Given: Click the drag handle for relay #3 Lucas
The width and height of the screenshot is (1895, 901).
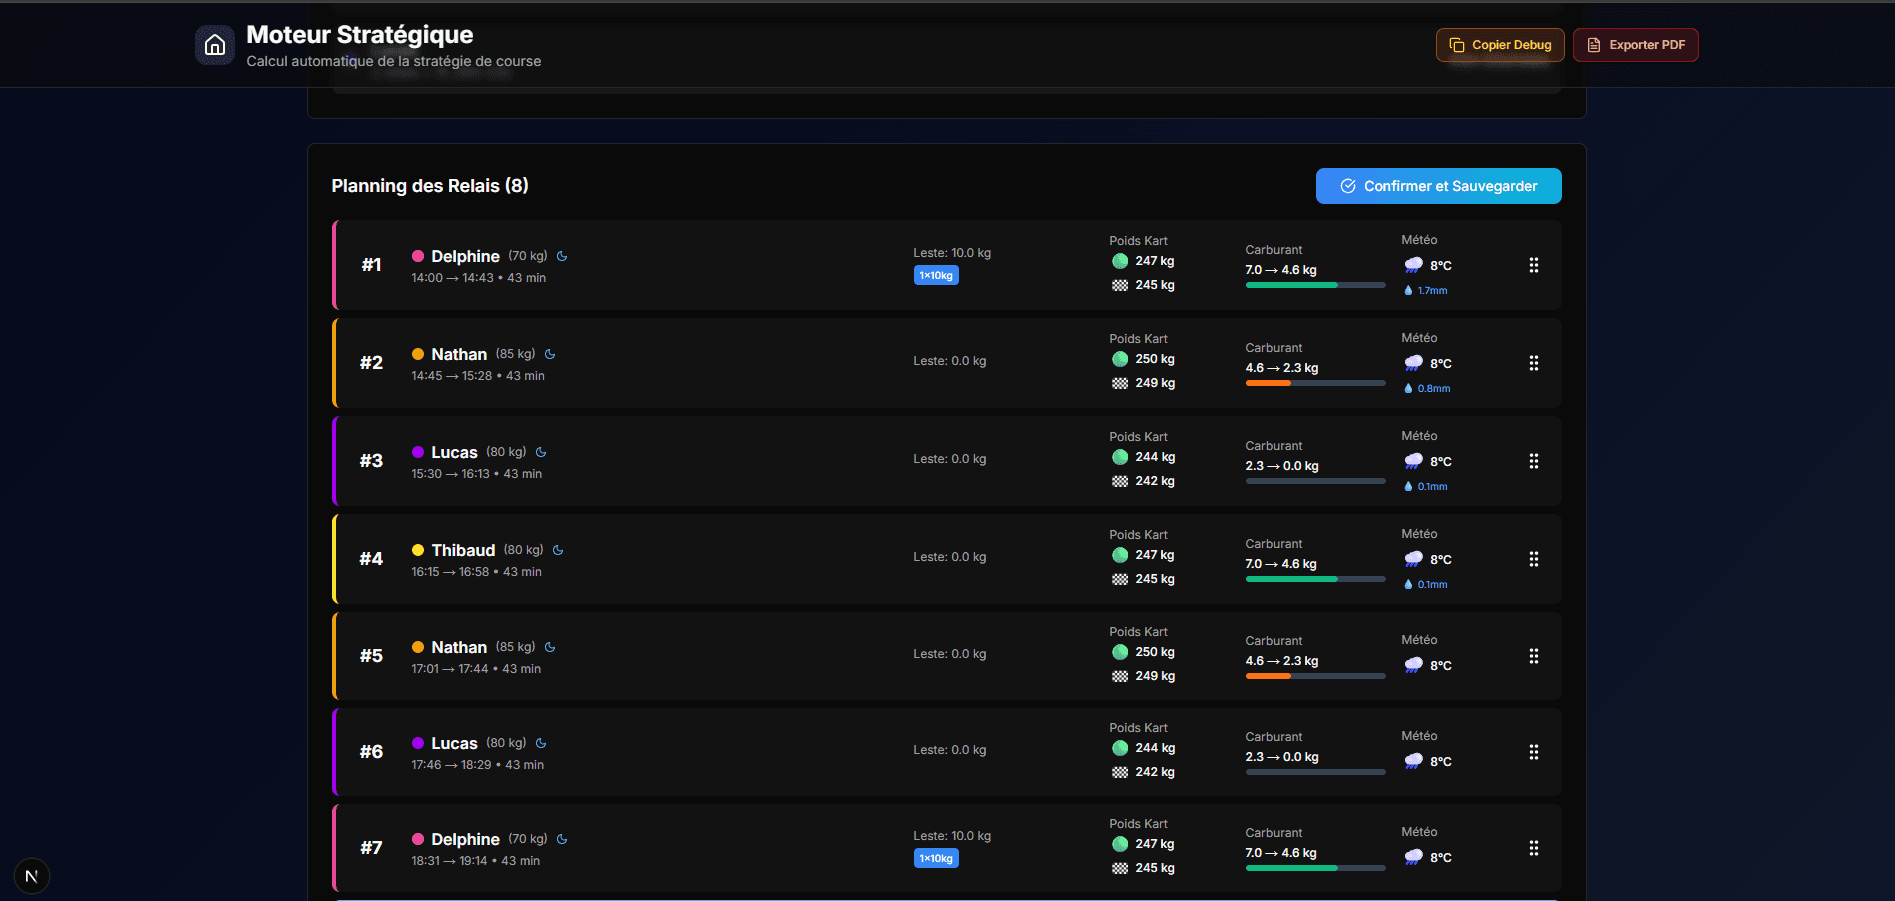Looking at the screenshot, I should [1534, 461].
